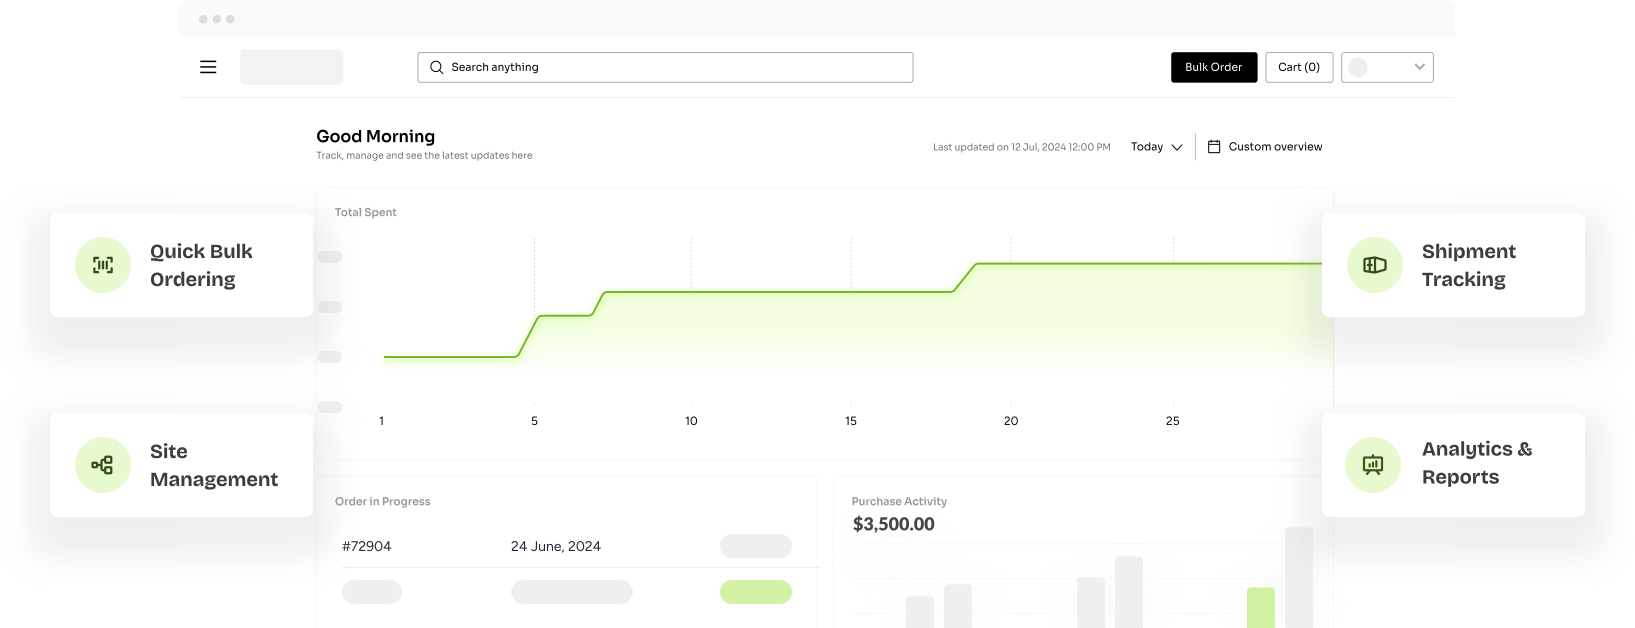The height and width of the screenshot is (628, 1635).
Task: Click the magnifier search icon
Action: 436,67
